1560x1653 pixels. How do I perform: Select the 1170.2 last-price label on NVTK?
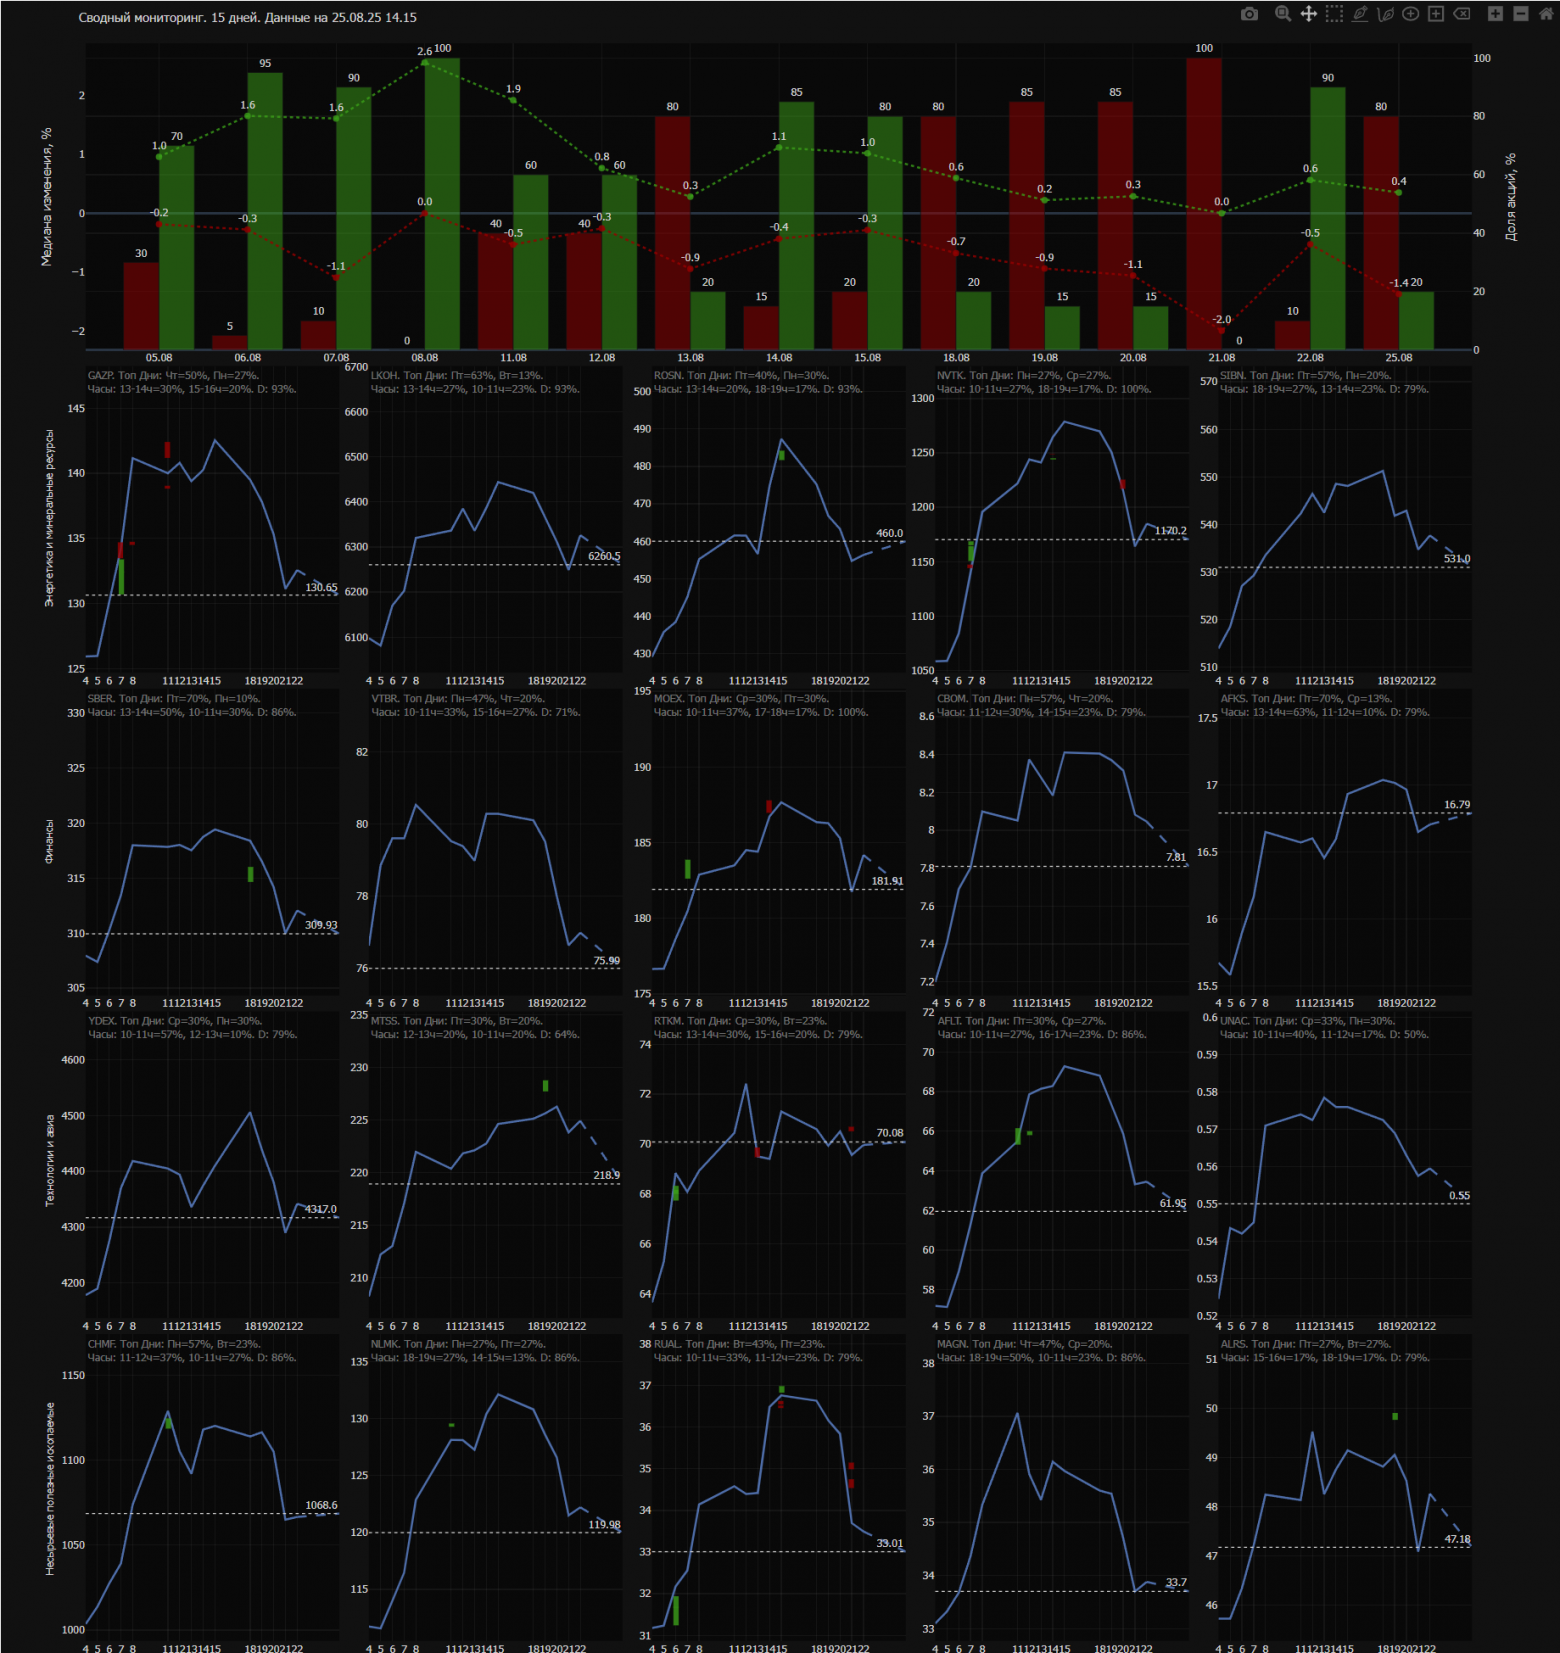pos(1171,531)
